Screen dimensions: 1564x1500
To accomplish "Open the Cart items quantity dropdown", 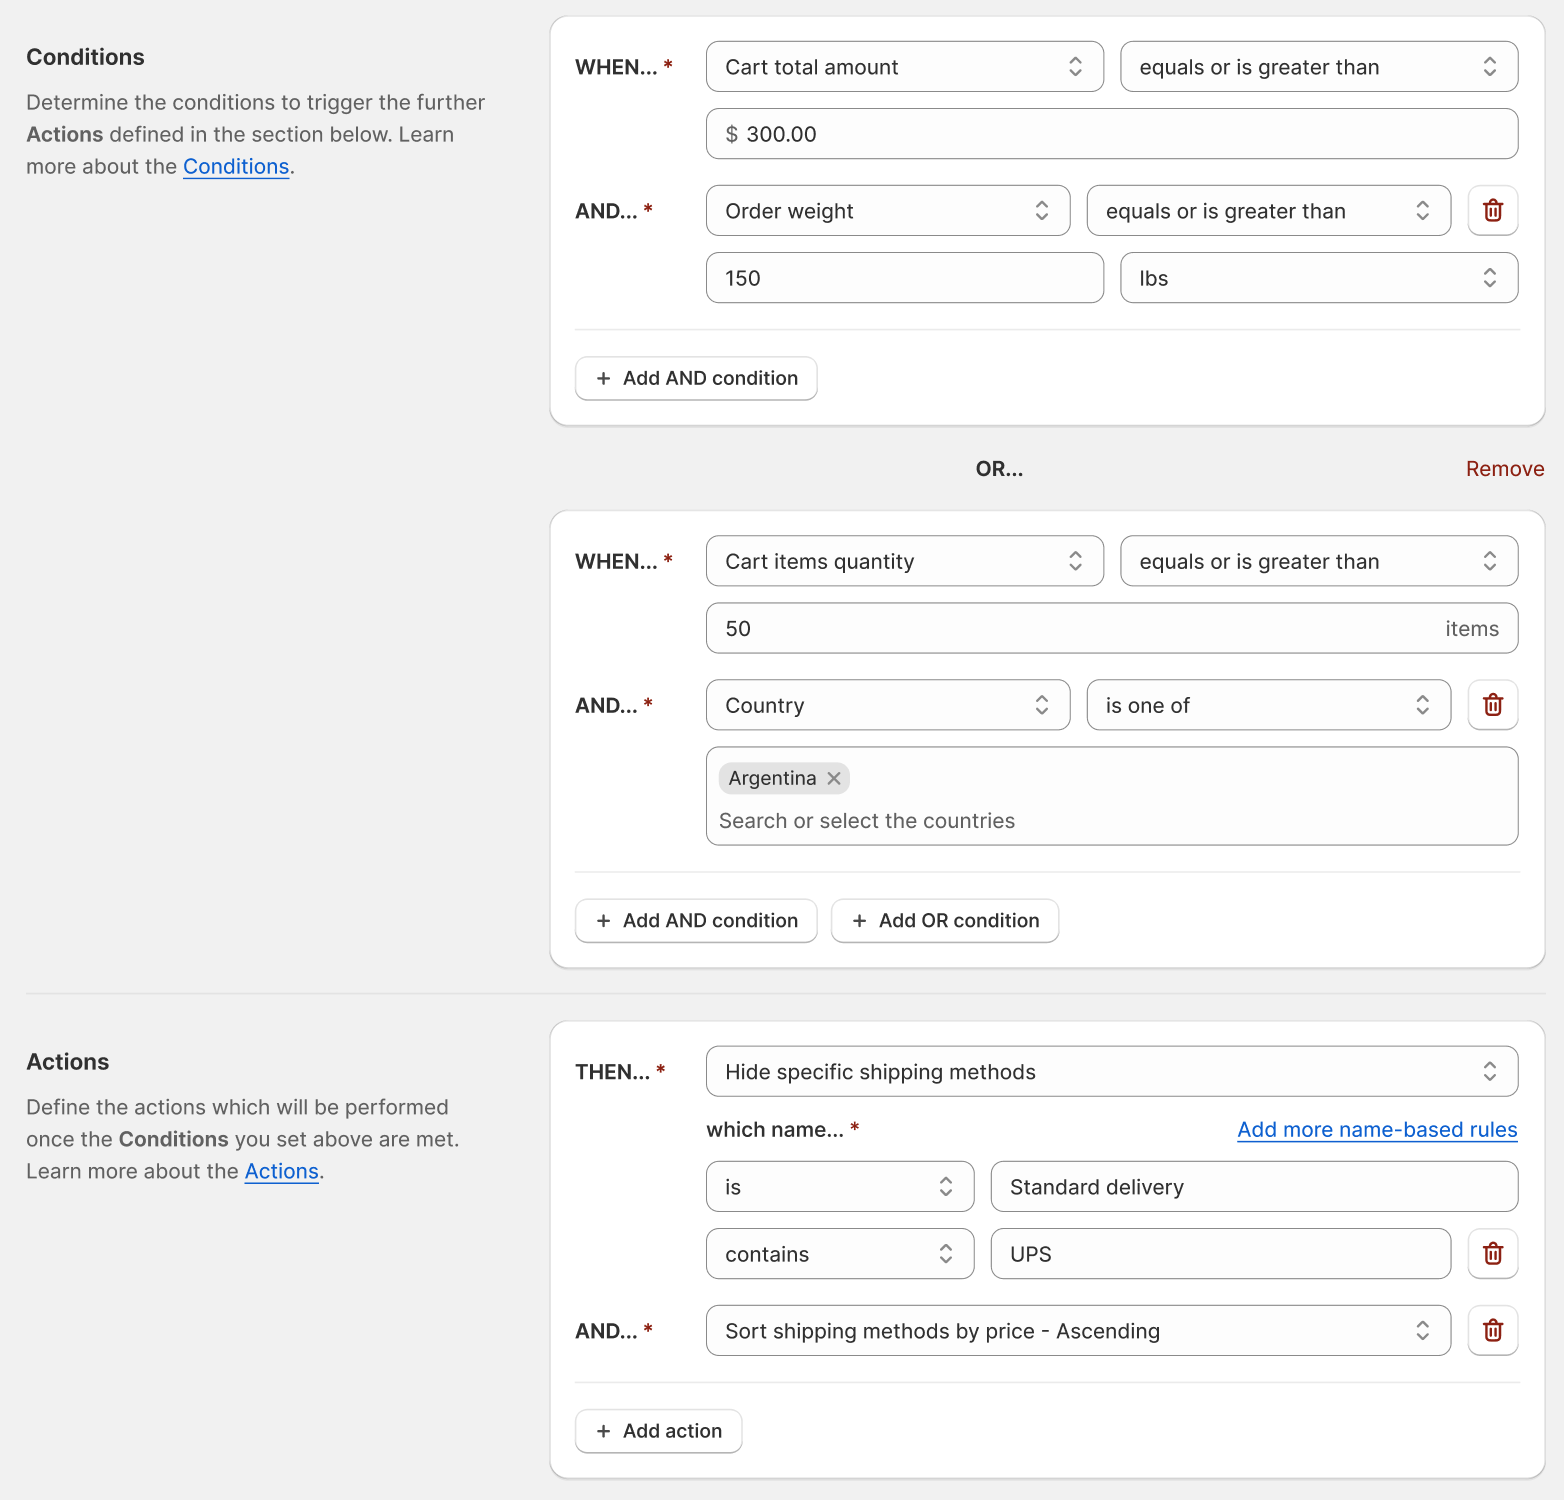I will [x=905, y=561].
